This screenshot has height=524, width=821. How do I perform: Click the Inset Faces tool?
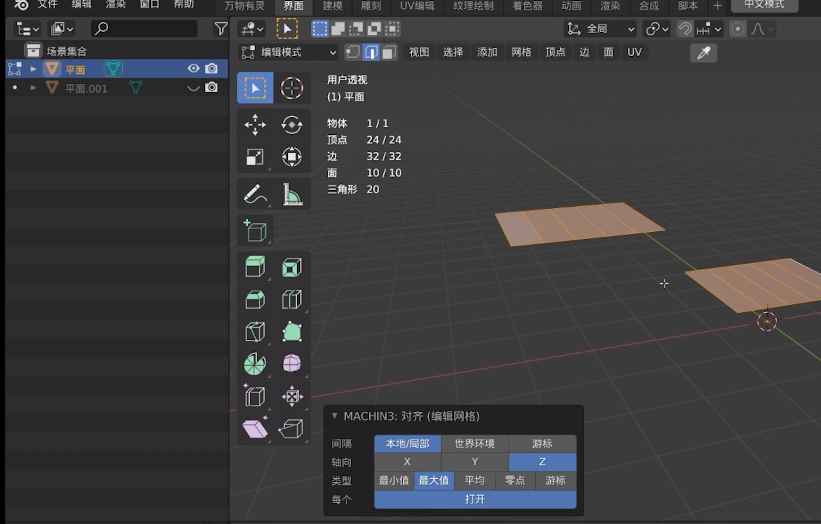pos(292,267)
